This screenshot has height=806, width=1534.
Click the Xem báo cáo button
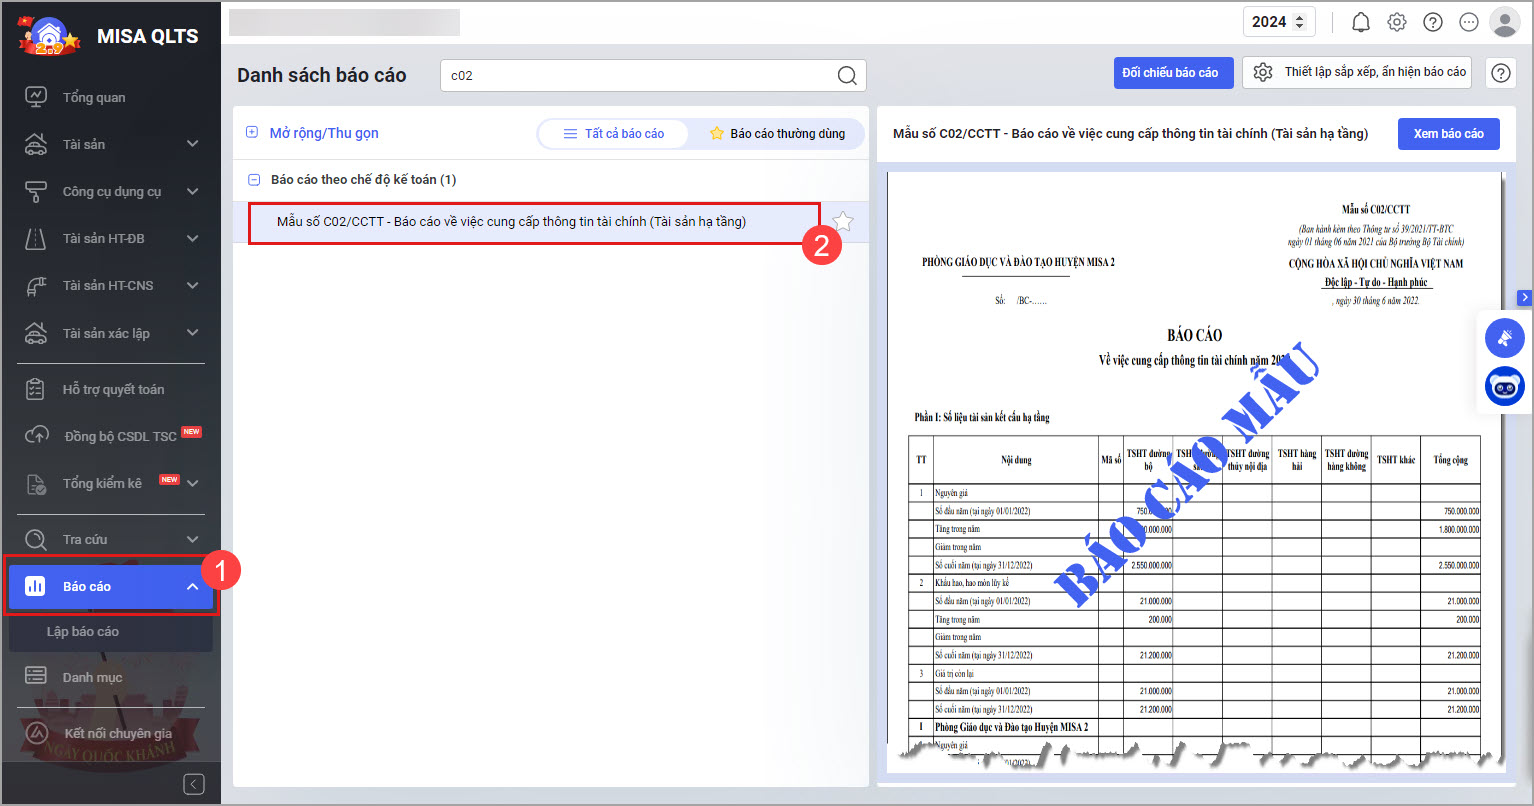pos(1448,134)
